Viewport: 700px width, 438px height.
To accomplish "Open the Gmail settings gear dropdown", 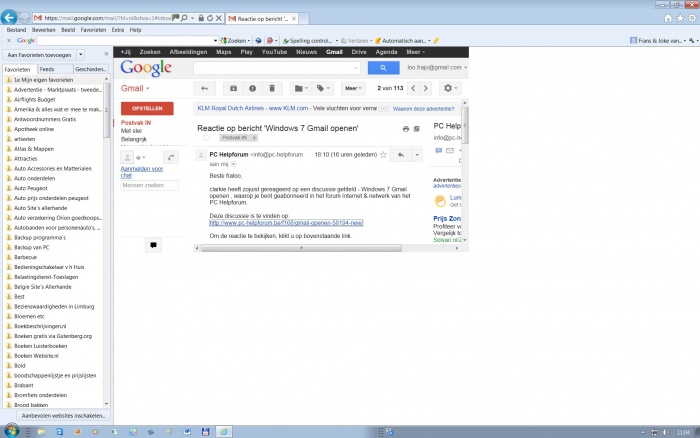I will tap(450, 88).
